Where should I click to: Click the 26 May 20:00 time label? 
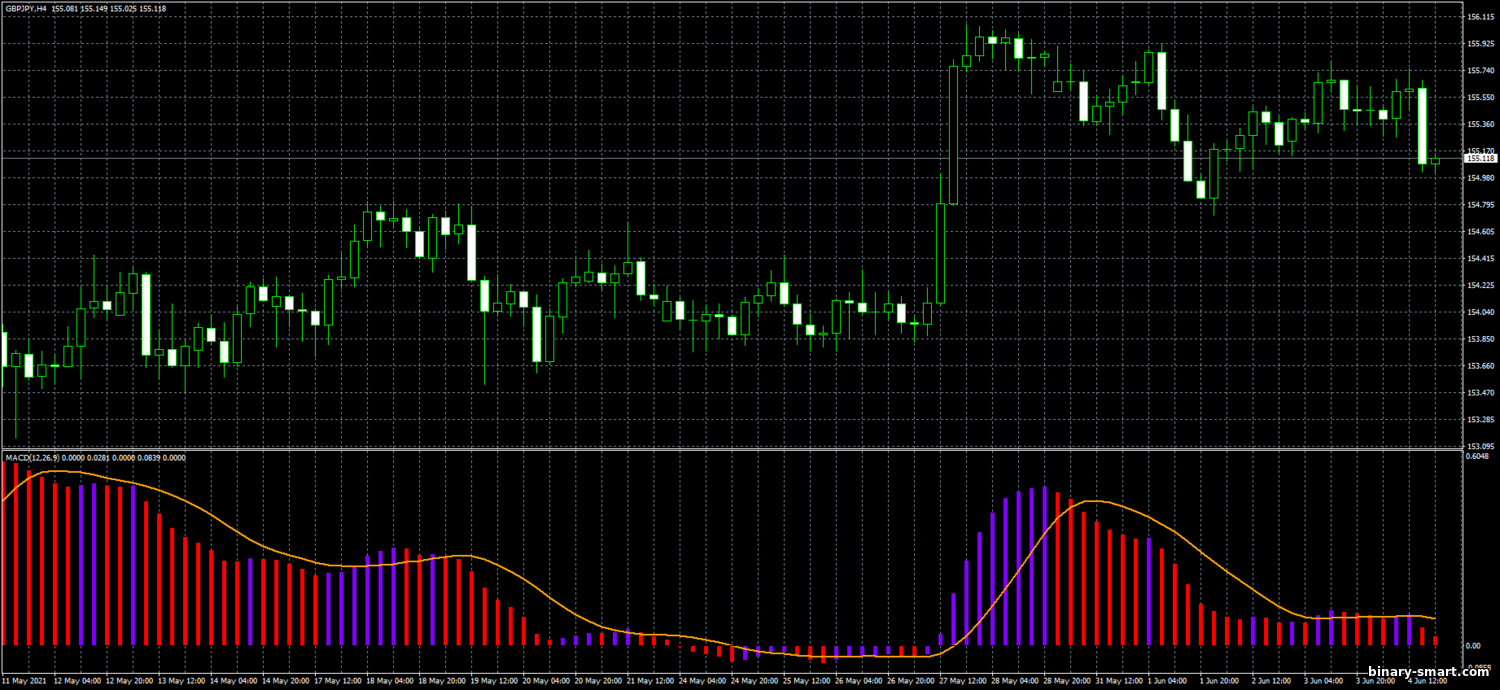tap(908, 681)
